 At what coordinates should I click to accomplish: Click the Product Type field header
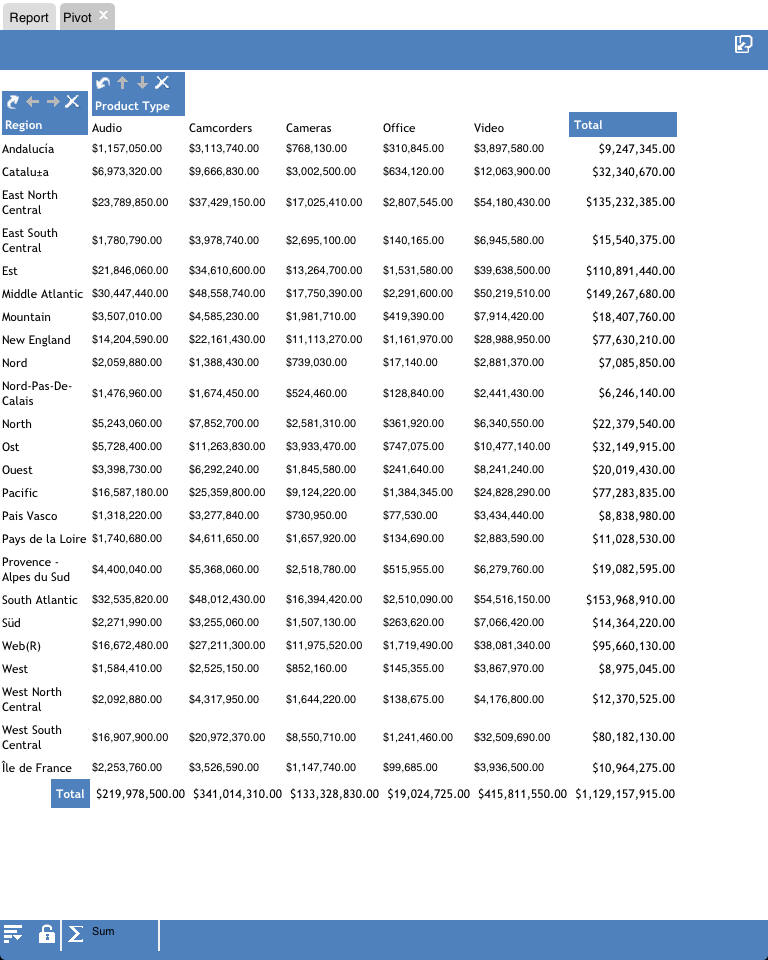132,106
